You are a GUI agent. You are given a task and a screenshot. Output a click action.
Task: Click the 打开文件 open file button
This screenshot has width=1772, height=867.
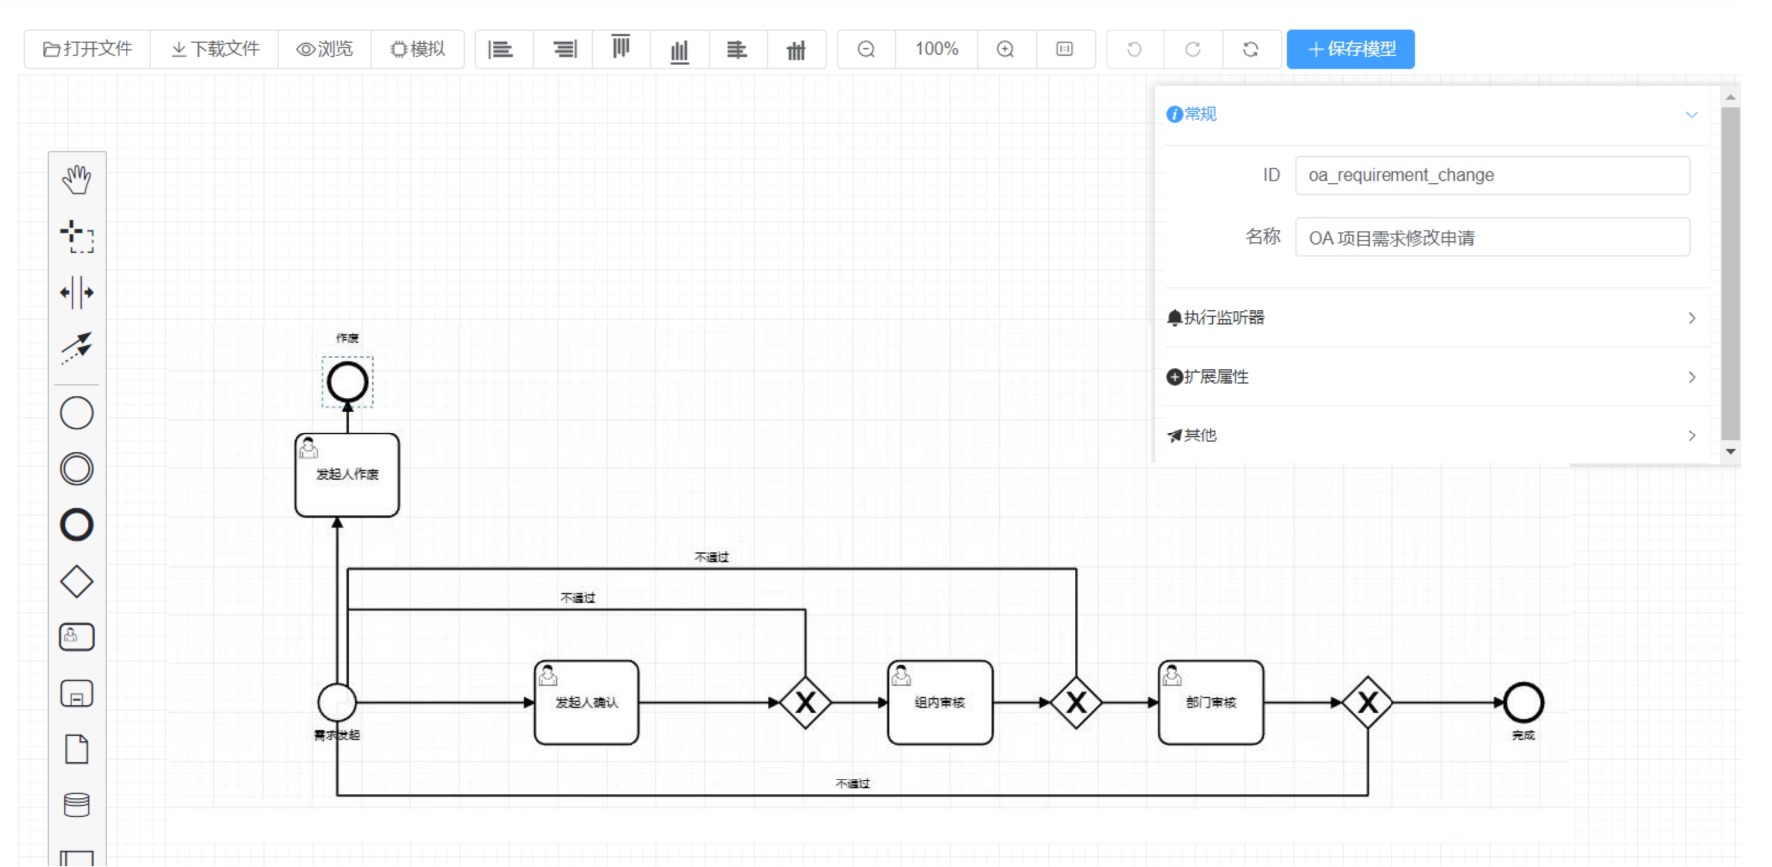tap(87, 49)
